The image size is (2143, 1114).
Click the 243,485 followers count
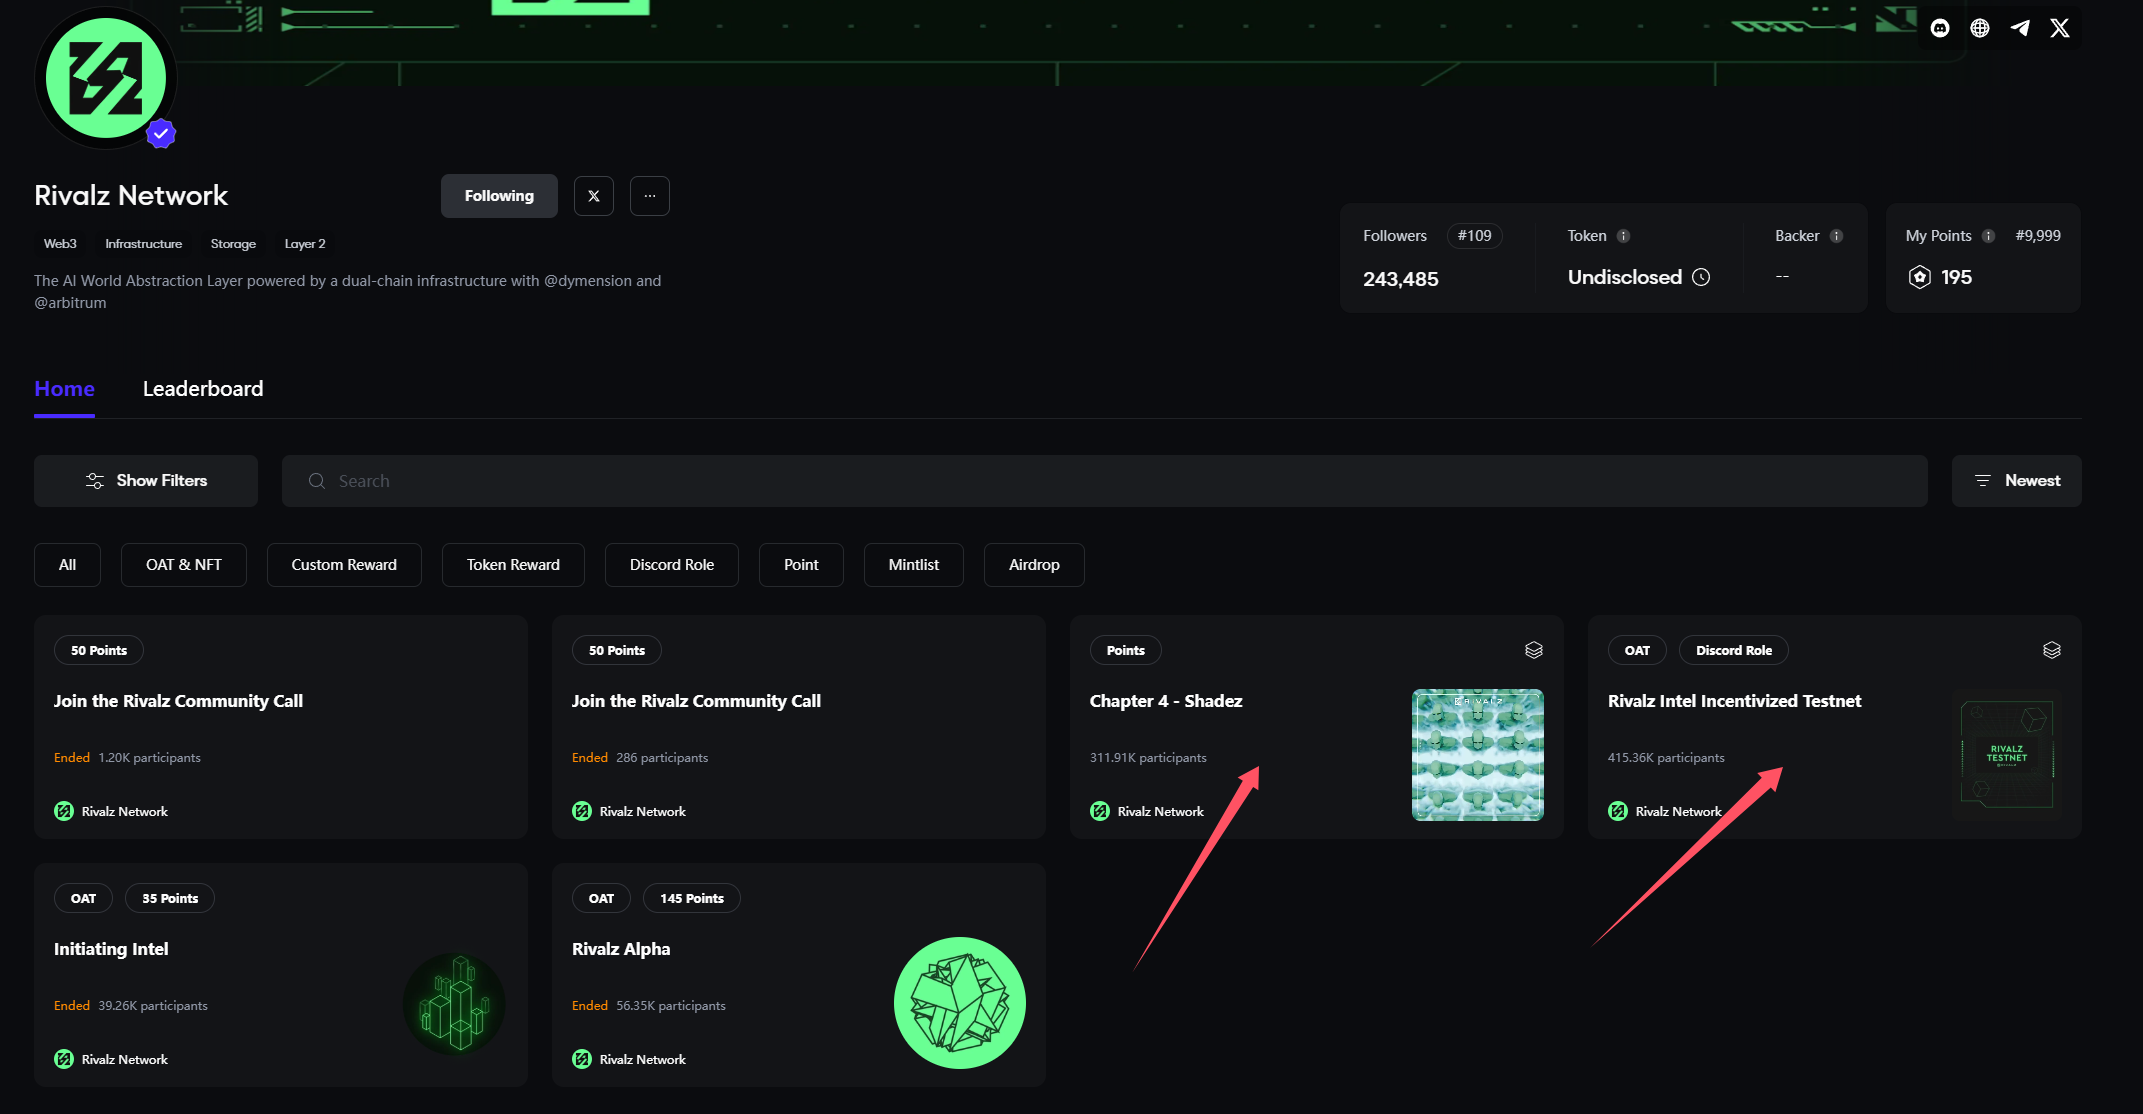coord(1400,279)
